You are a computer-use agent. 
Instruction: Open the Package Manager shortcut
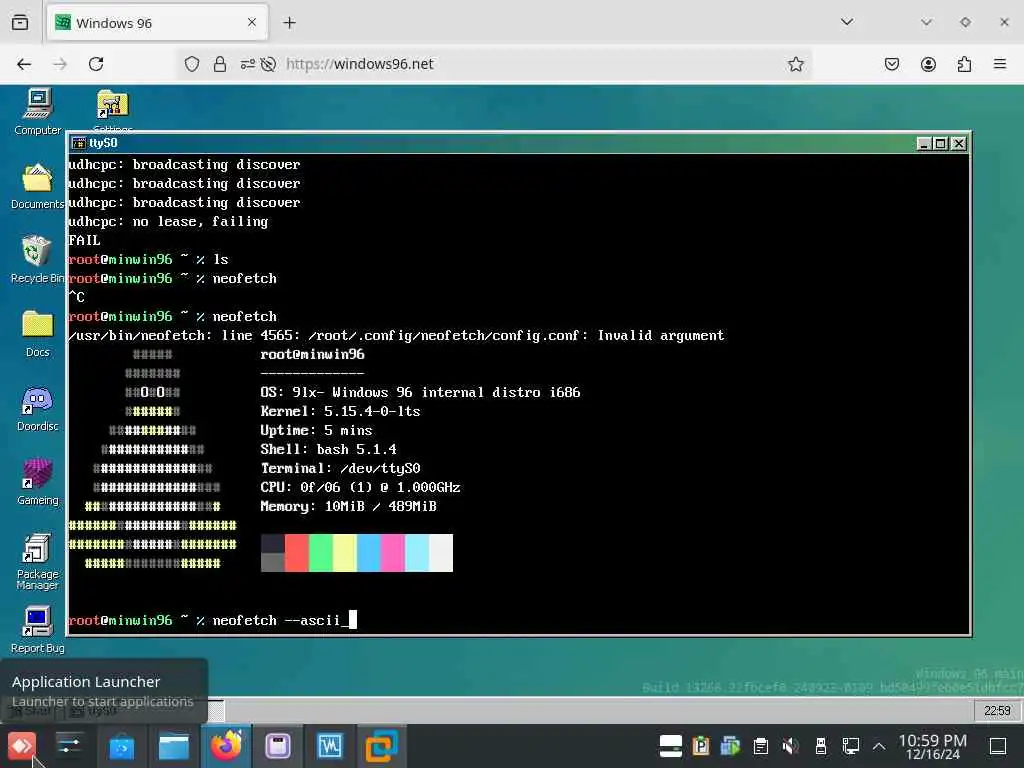point(37,561)
